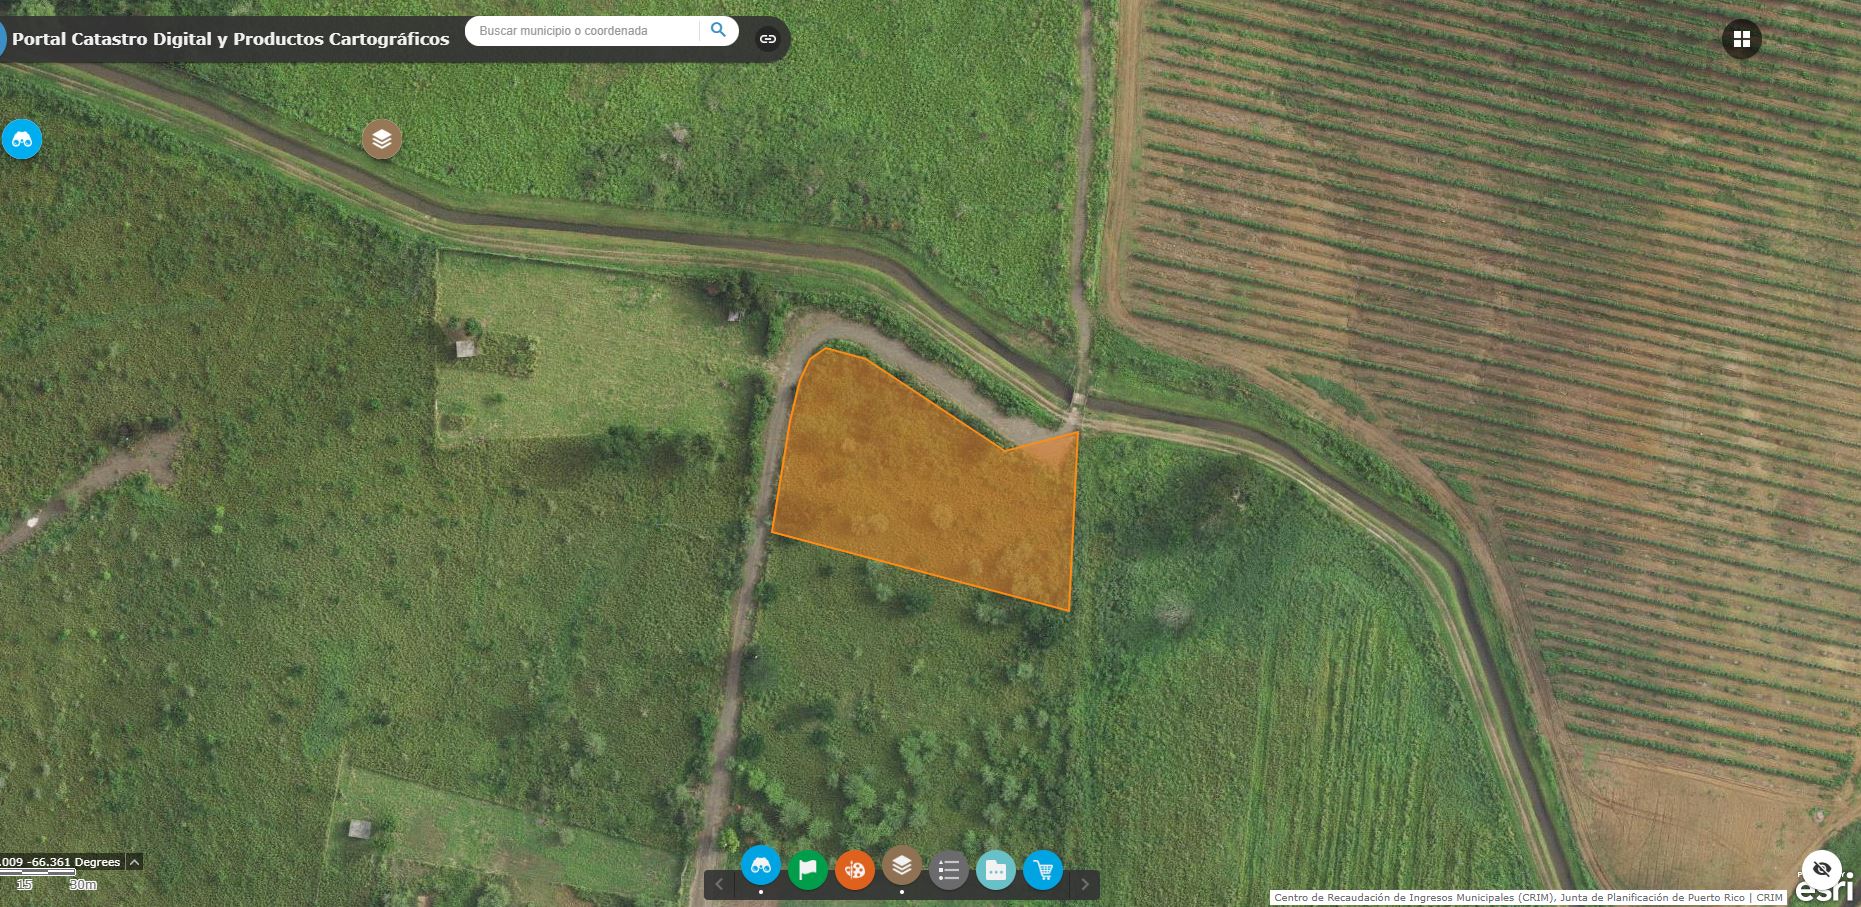Viewport: 1861px width, 907px height.
Task: Open the gray legend list widget
Action: coord(948,869)
